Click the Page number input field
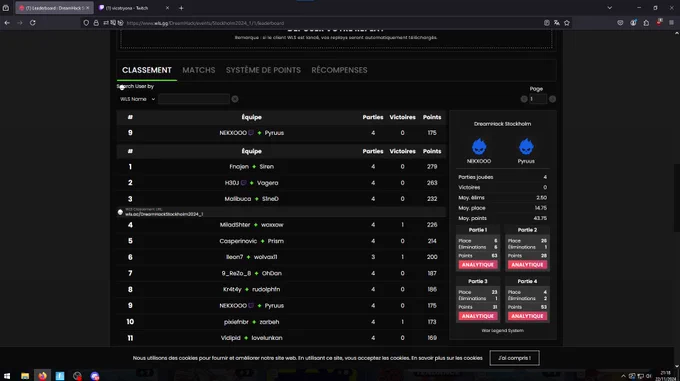 [x=538, y=99]
